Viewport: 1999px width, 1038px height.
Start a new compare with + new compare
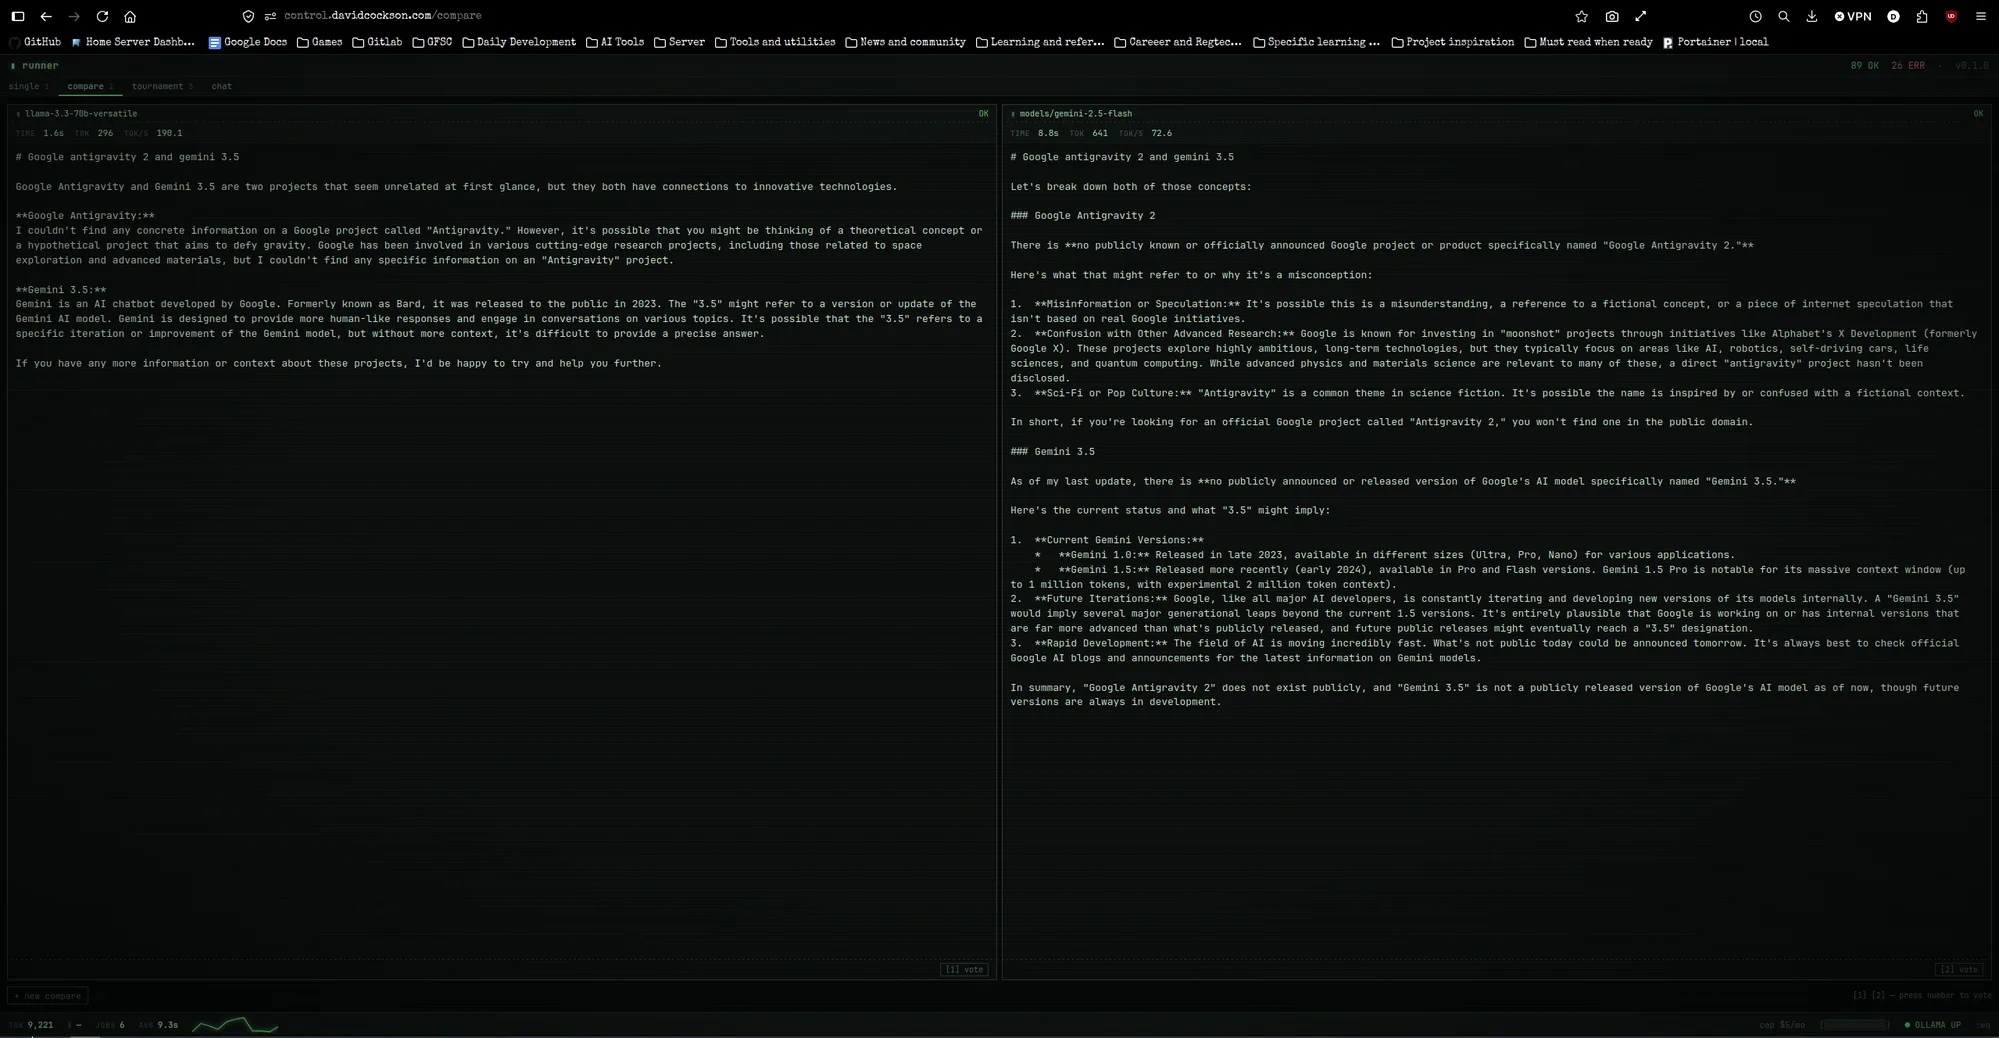(x=48, y=996)
